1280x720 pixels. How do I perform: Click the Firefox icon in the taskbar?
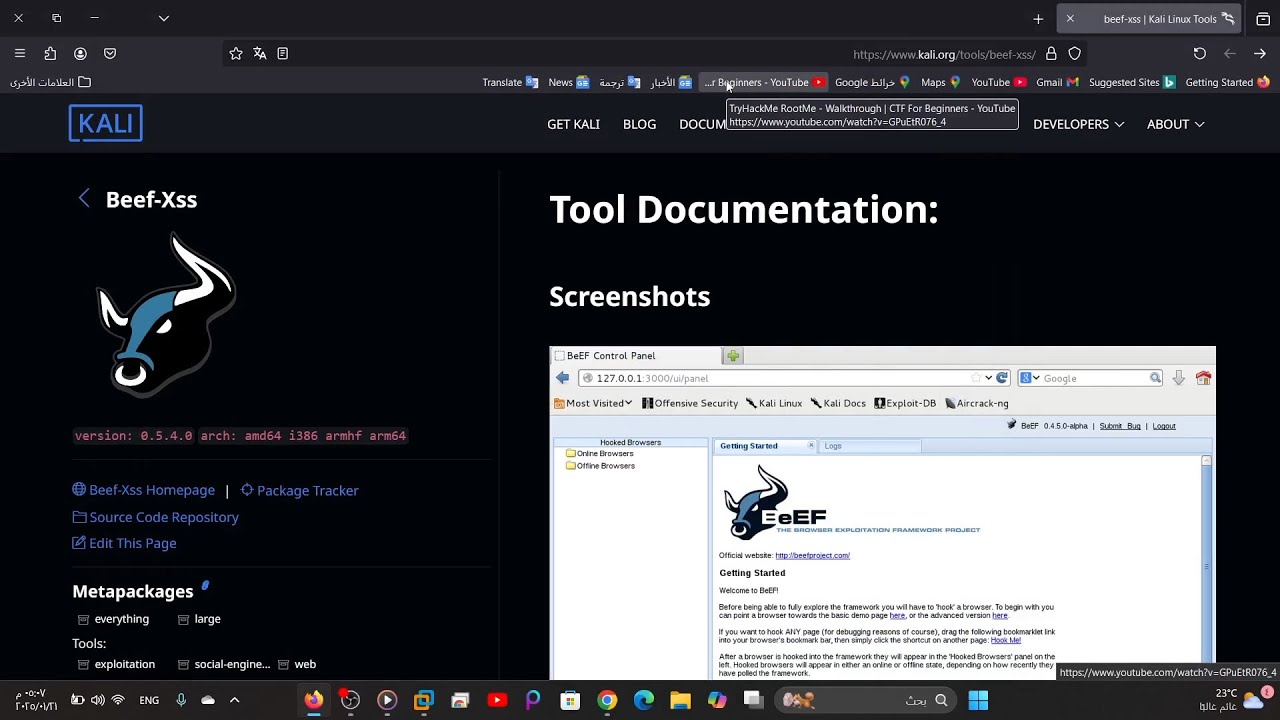[x=314, y=700]
